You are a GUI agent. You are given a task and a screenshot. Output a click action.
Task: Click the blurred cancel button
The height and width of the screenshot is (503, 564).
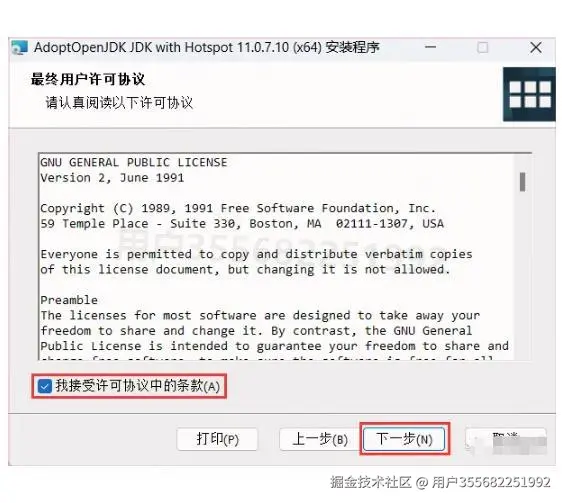click(x=505, y=439)
